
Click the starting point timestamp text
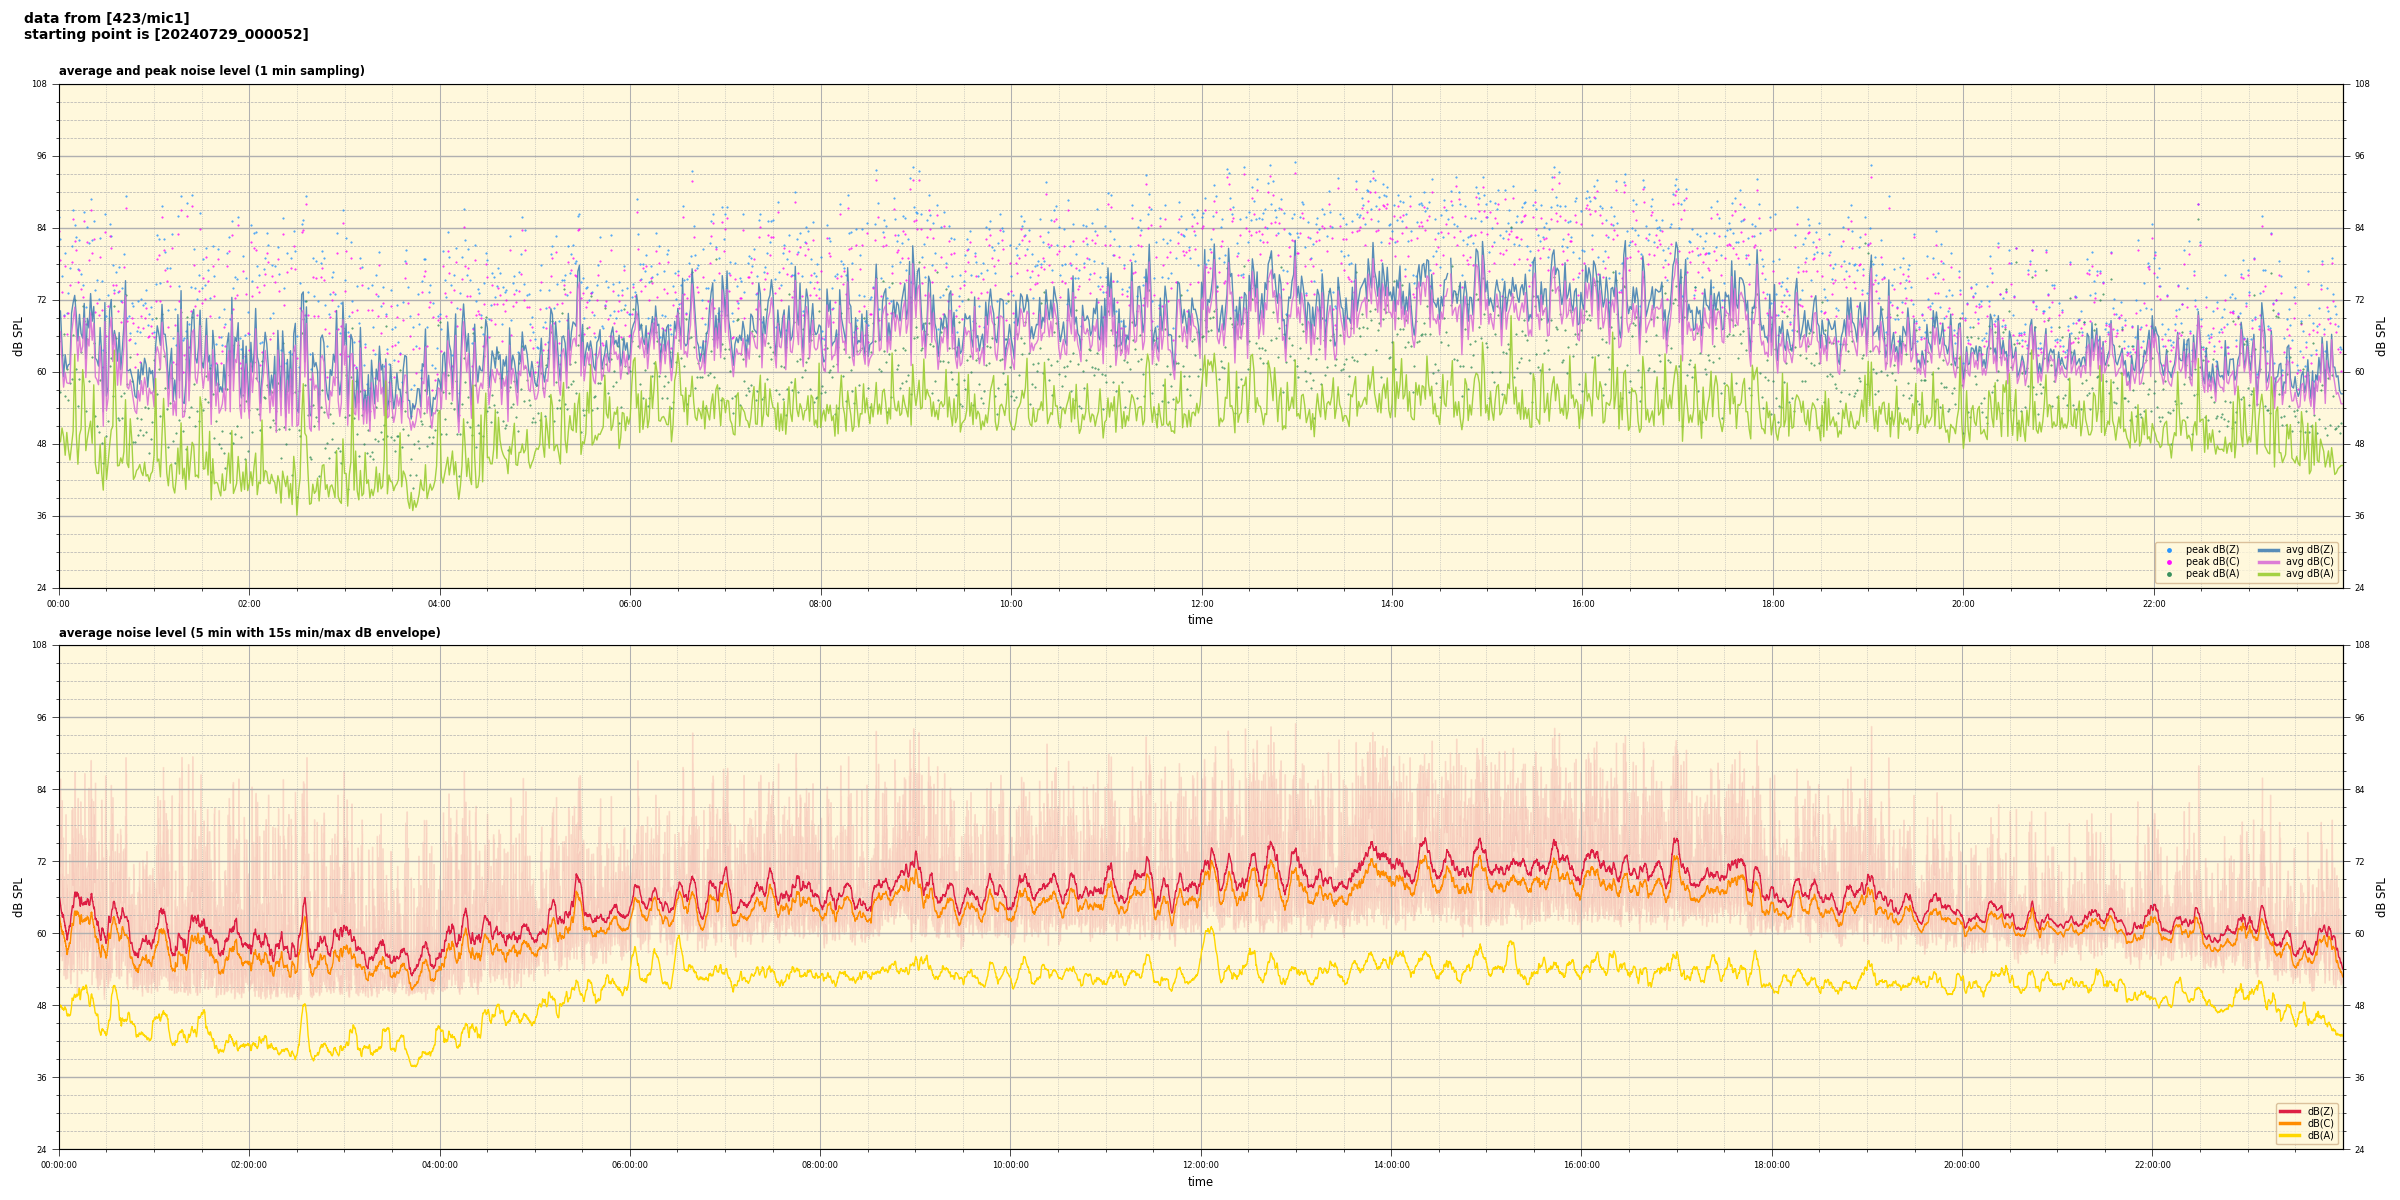tap(166, 35)
